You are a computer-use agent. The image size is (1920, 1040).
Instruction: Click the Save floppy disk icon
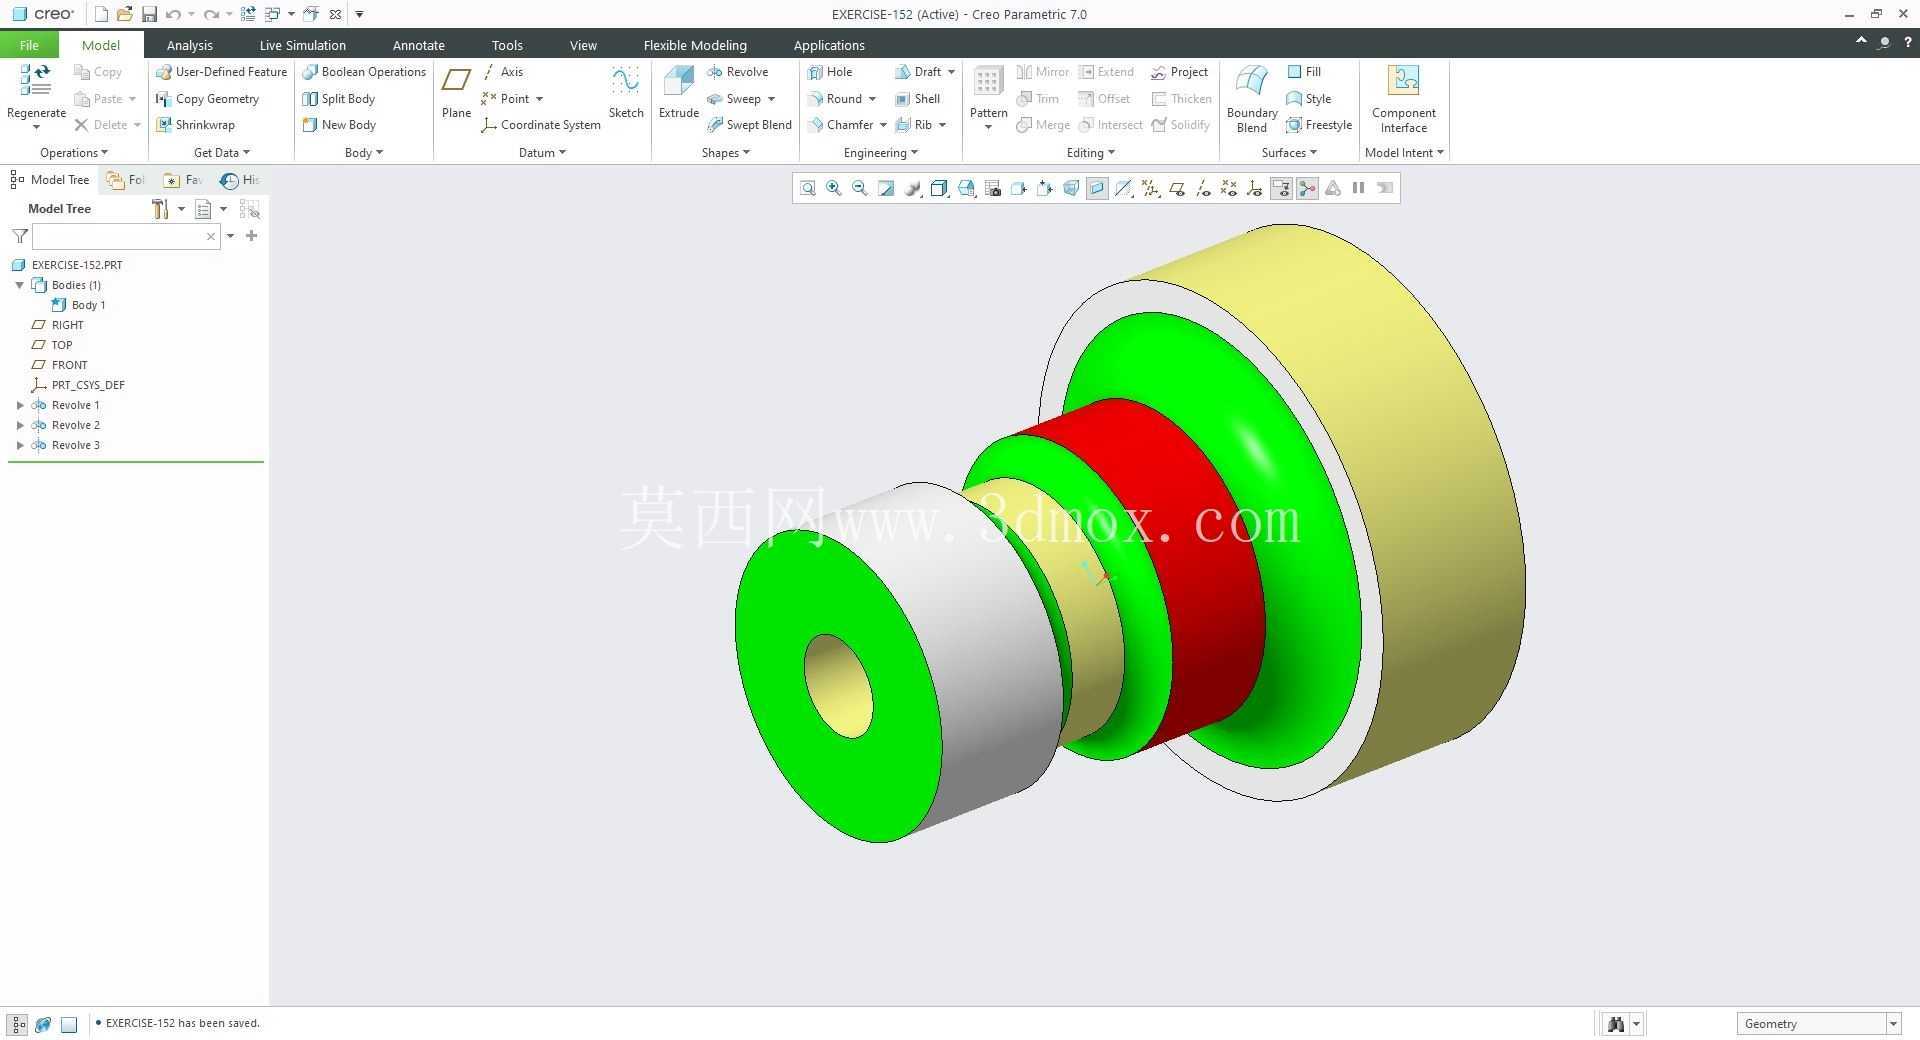point(149,14)
